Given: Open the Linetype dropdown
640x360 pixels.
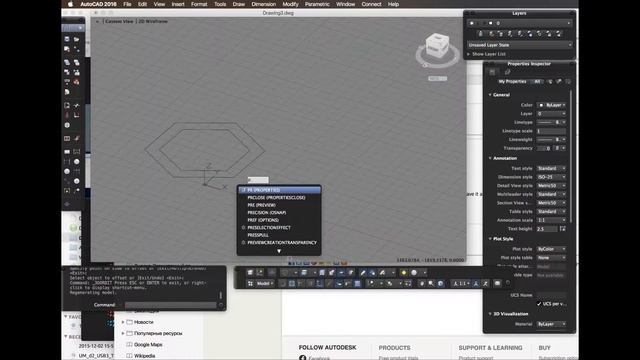Looking at the screenshot, I should 551,122.
